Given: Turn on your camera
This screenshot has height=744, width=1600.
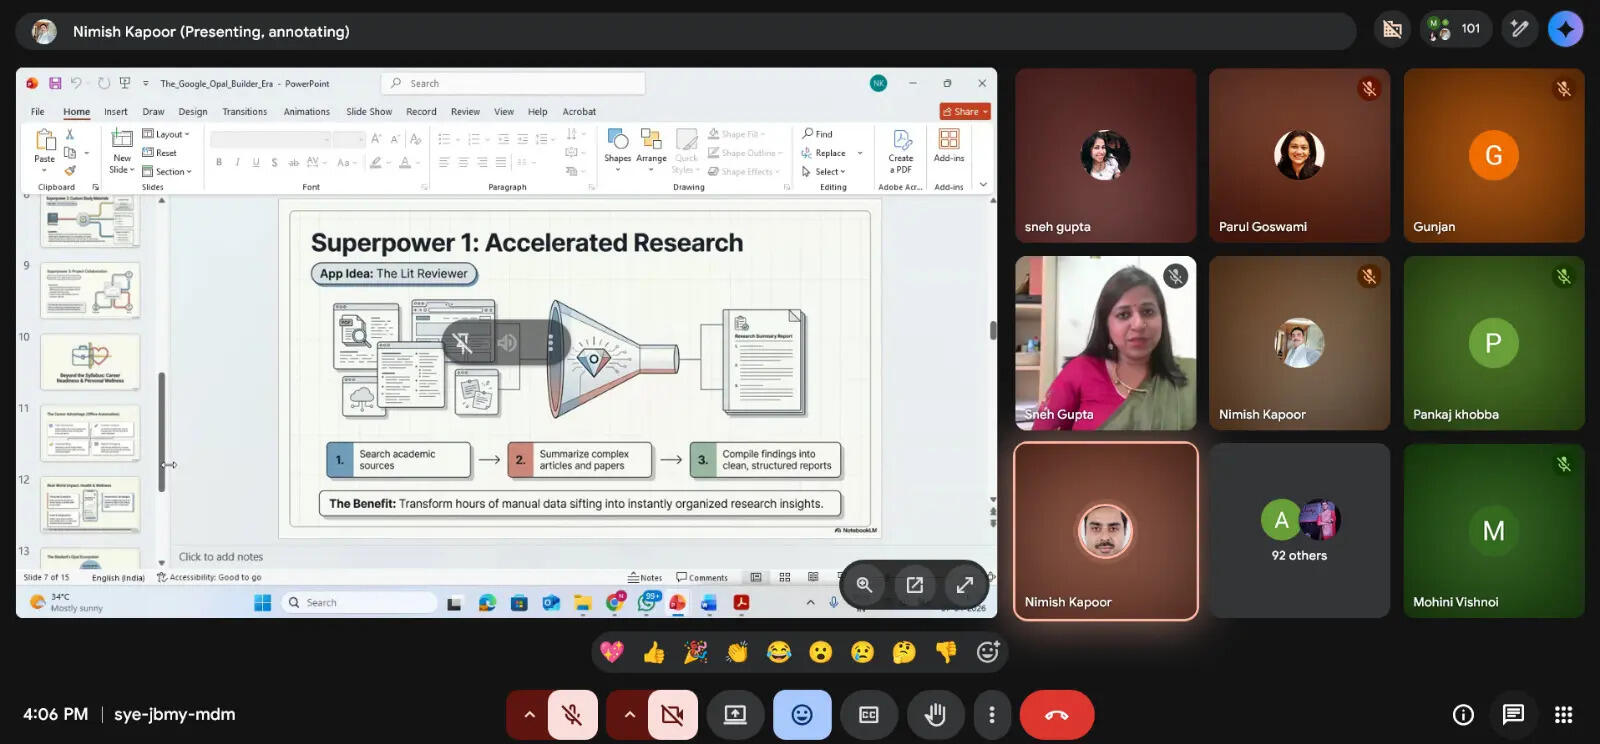Looking at the screenshot, I should point(672,715).
